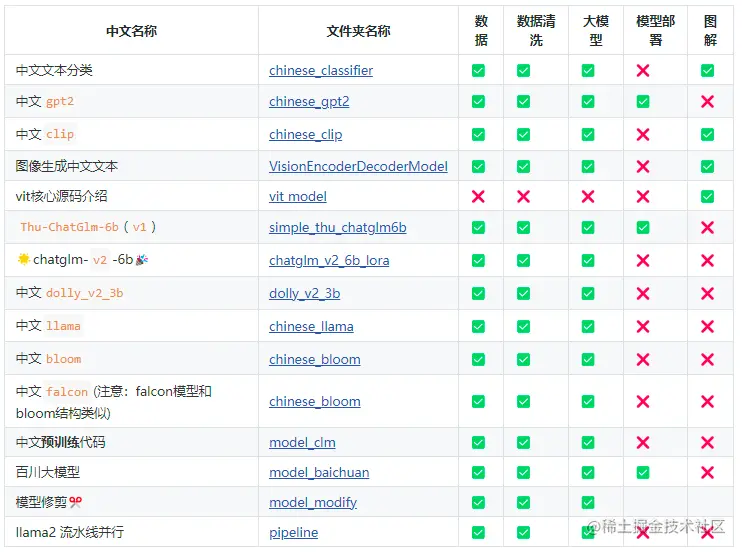The image size is (742, 552).
Task: Click 数据清洗 cross mark in vit核心源码介绍 row
Action: [523, 196]
